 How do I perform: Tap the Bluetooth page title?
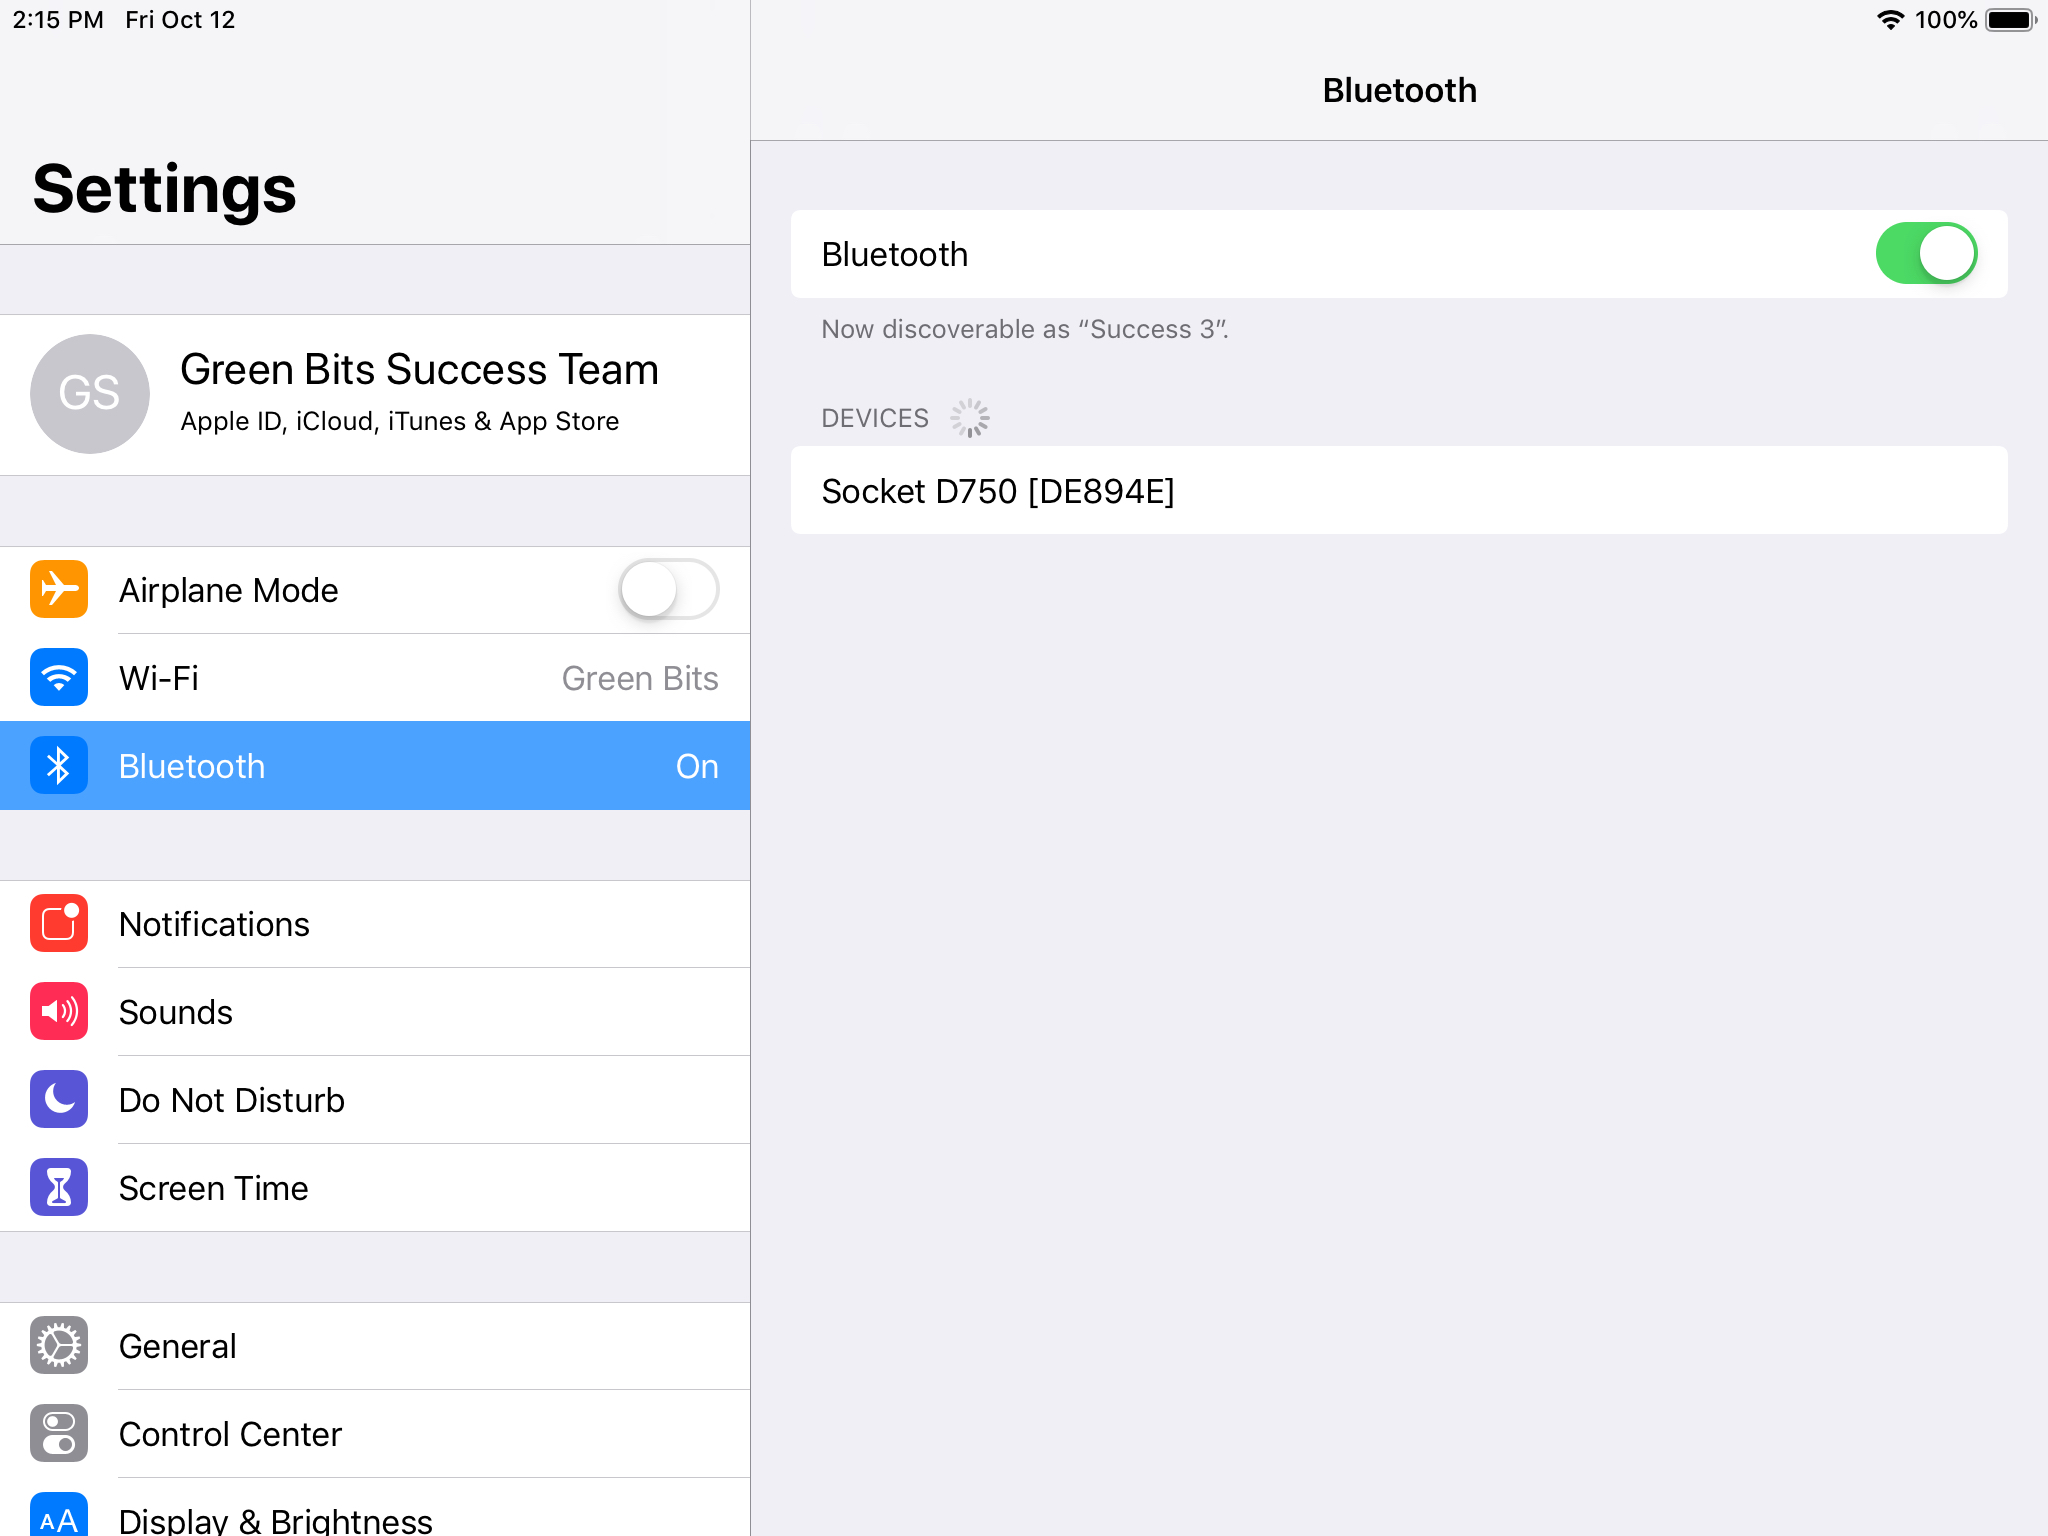point(1399,90)
